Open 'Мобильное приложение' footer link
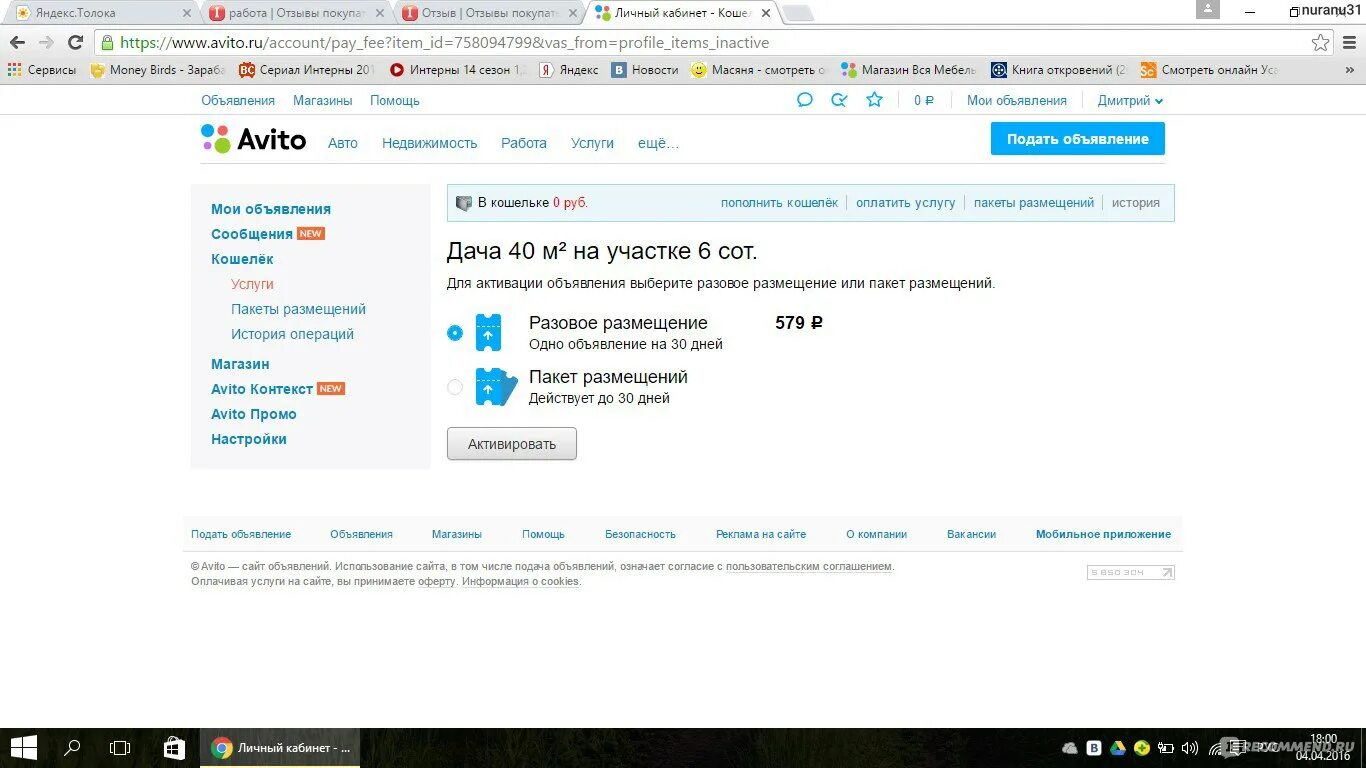Viewport: 1366px width, 768px height. click(x=1103, y=534)
